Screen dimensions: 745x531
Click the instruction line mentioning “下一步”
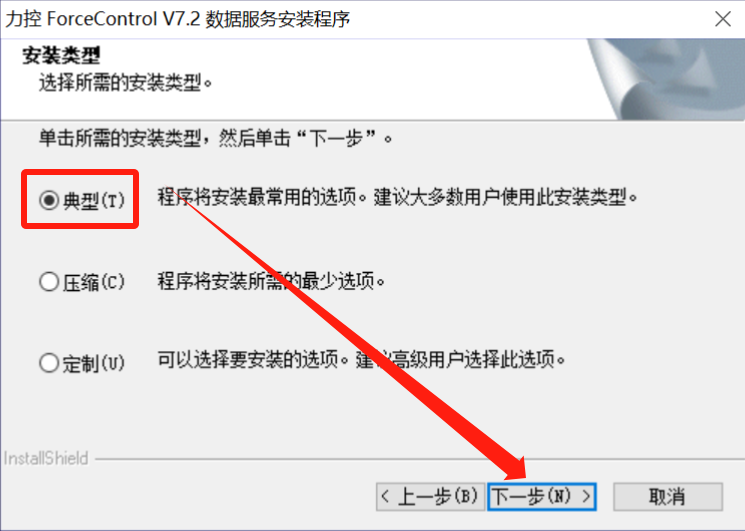[x=215, y=138]
